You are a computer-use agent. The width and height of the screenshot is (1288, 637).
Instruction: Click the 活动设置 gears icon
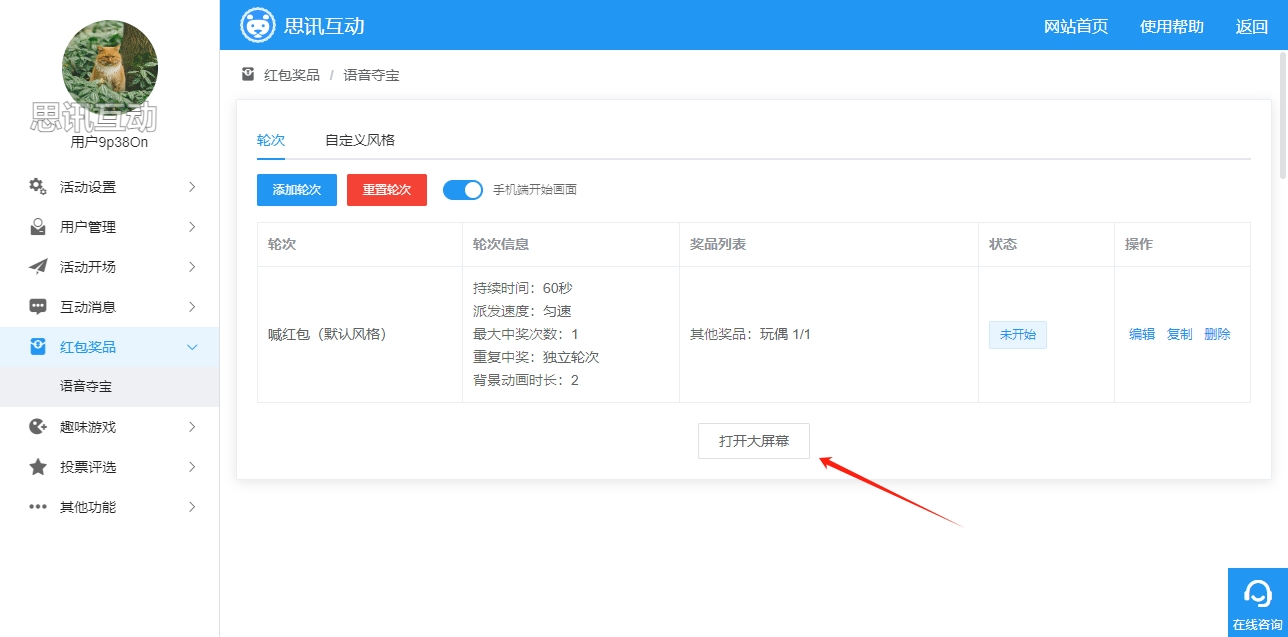click(x=38, y=187)
